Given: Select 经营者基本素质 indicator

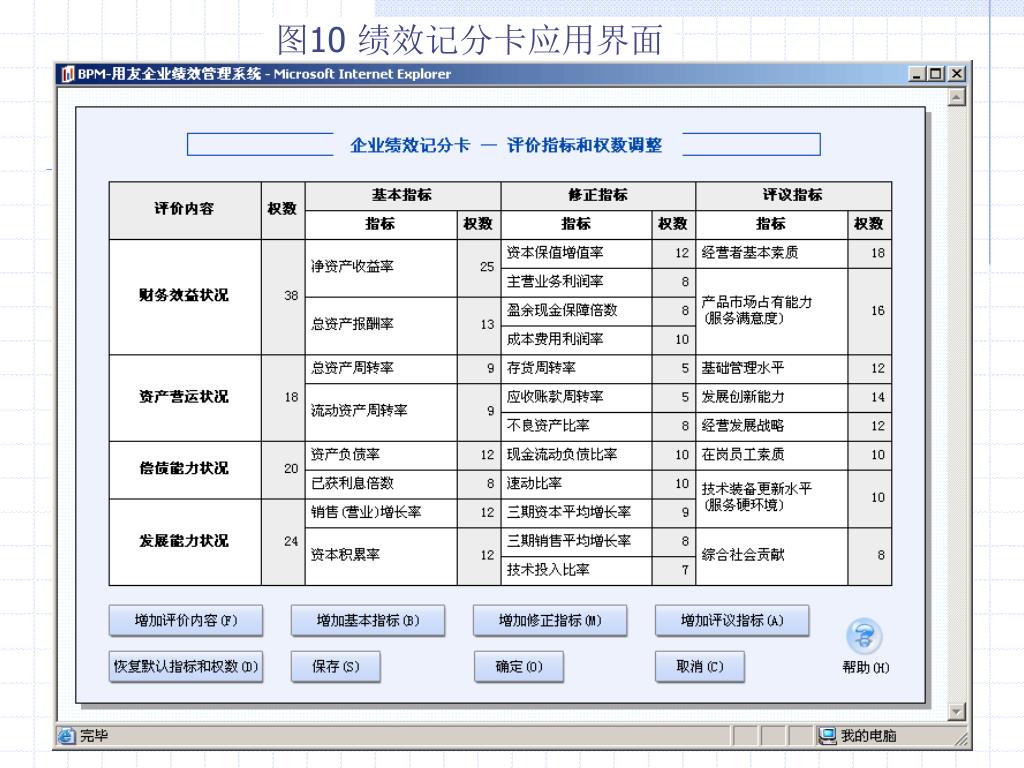Looking at the screenshot, I should [771, 253].
